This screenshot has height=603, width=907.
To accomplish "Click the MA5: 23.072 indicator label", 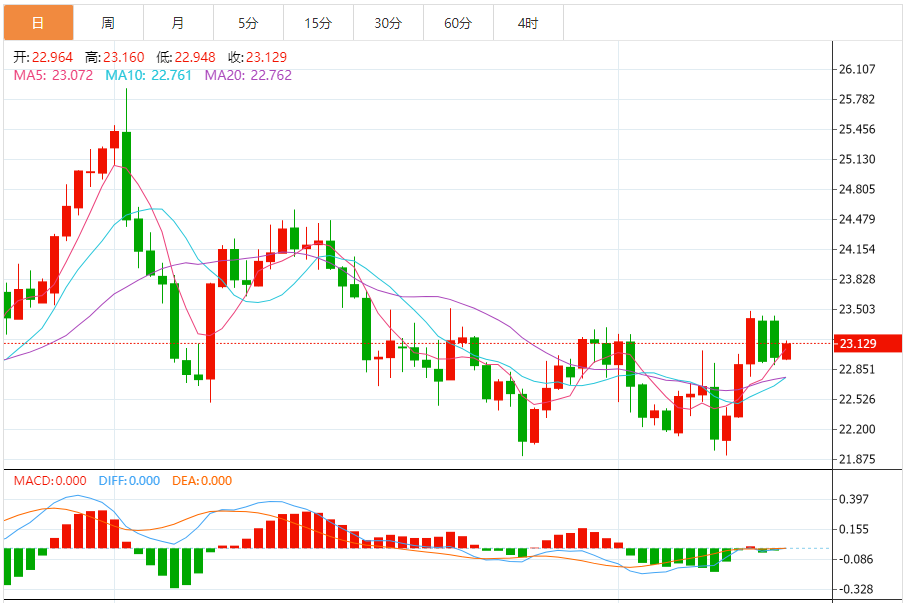I will click(x=53, y=75).
